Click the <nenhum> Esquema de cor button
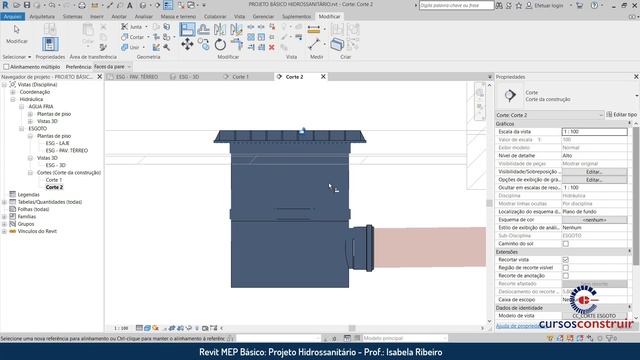Screen dimensions: 640x360 click(594, 220)
